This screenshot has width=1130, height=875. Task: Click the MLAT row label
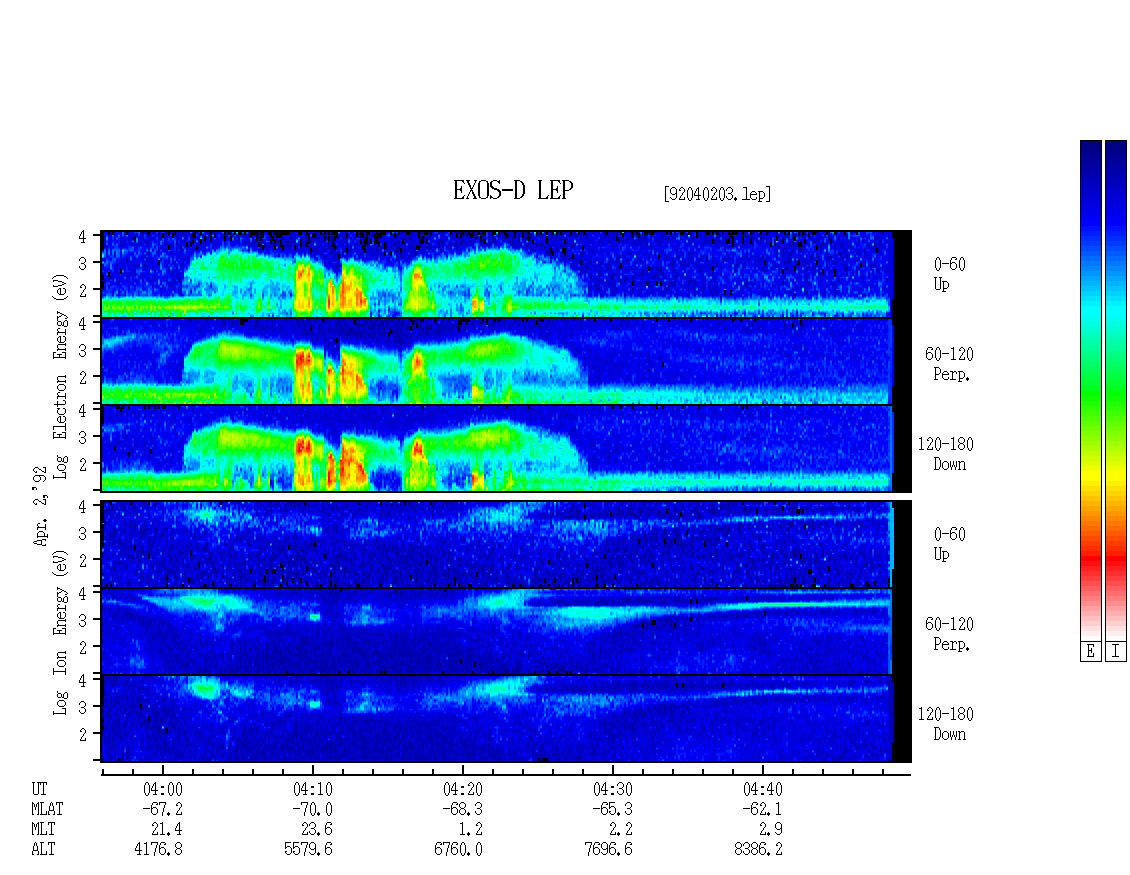47,809
